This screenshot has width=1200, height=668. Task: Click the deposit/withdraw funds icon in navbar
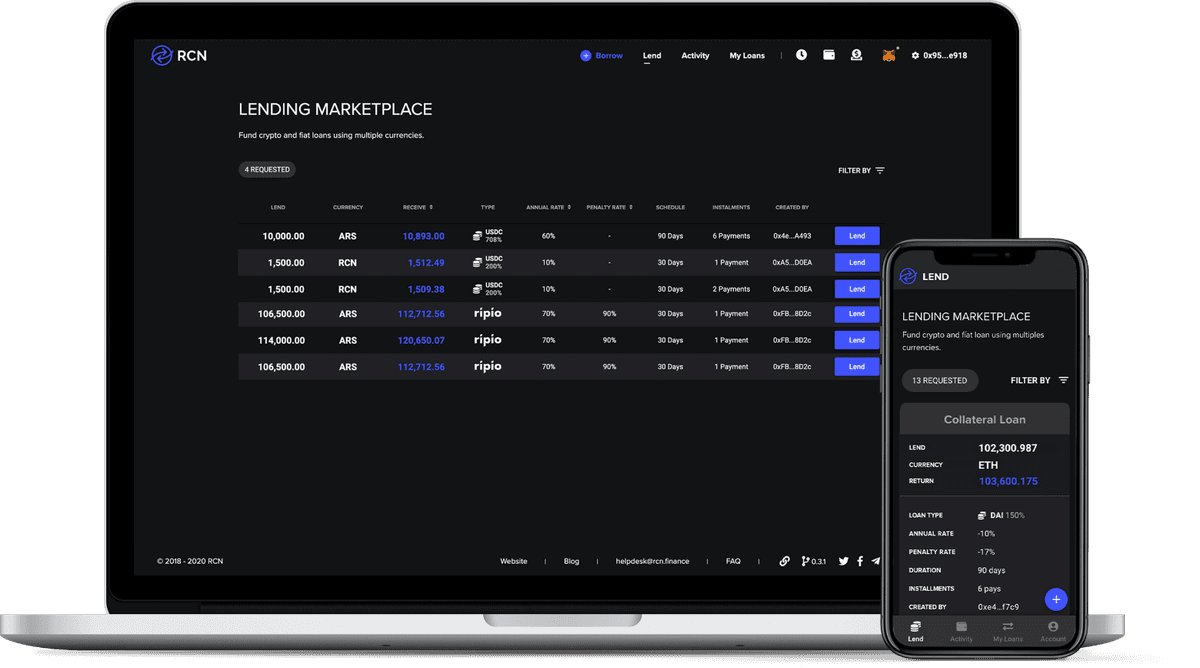[x=857, y=55]
